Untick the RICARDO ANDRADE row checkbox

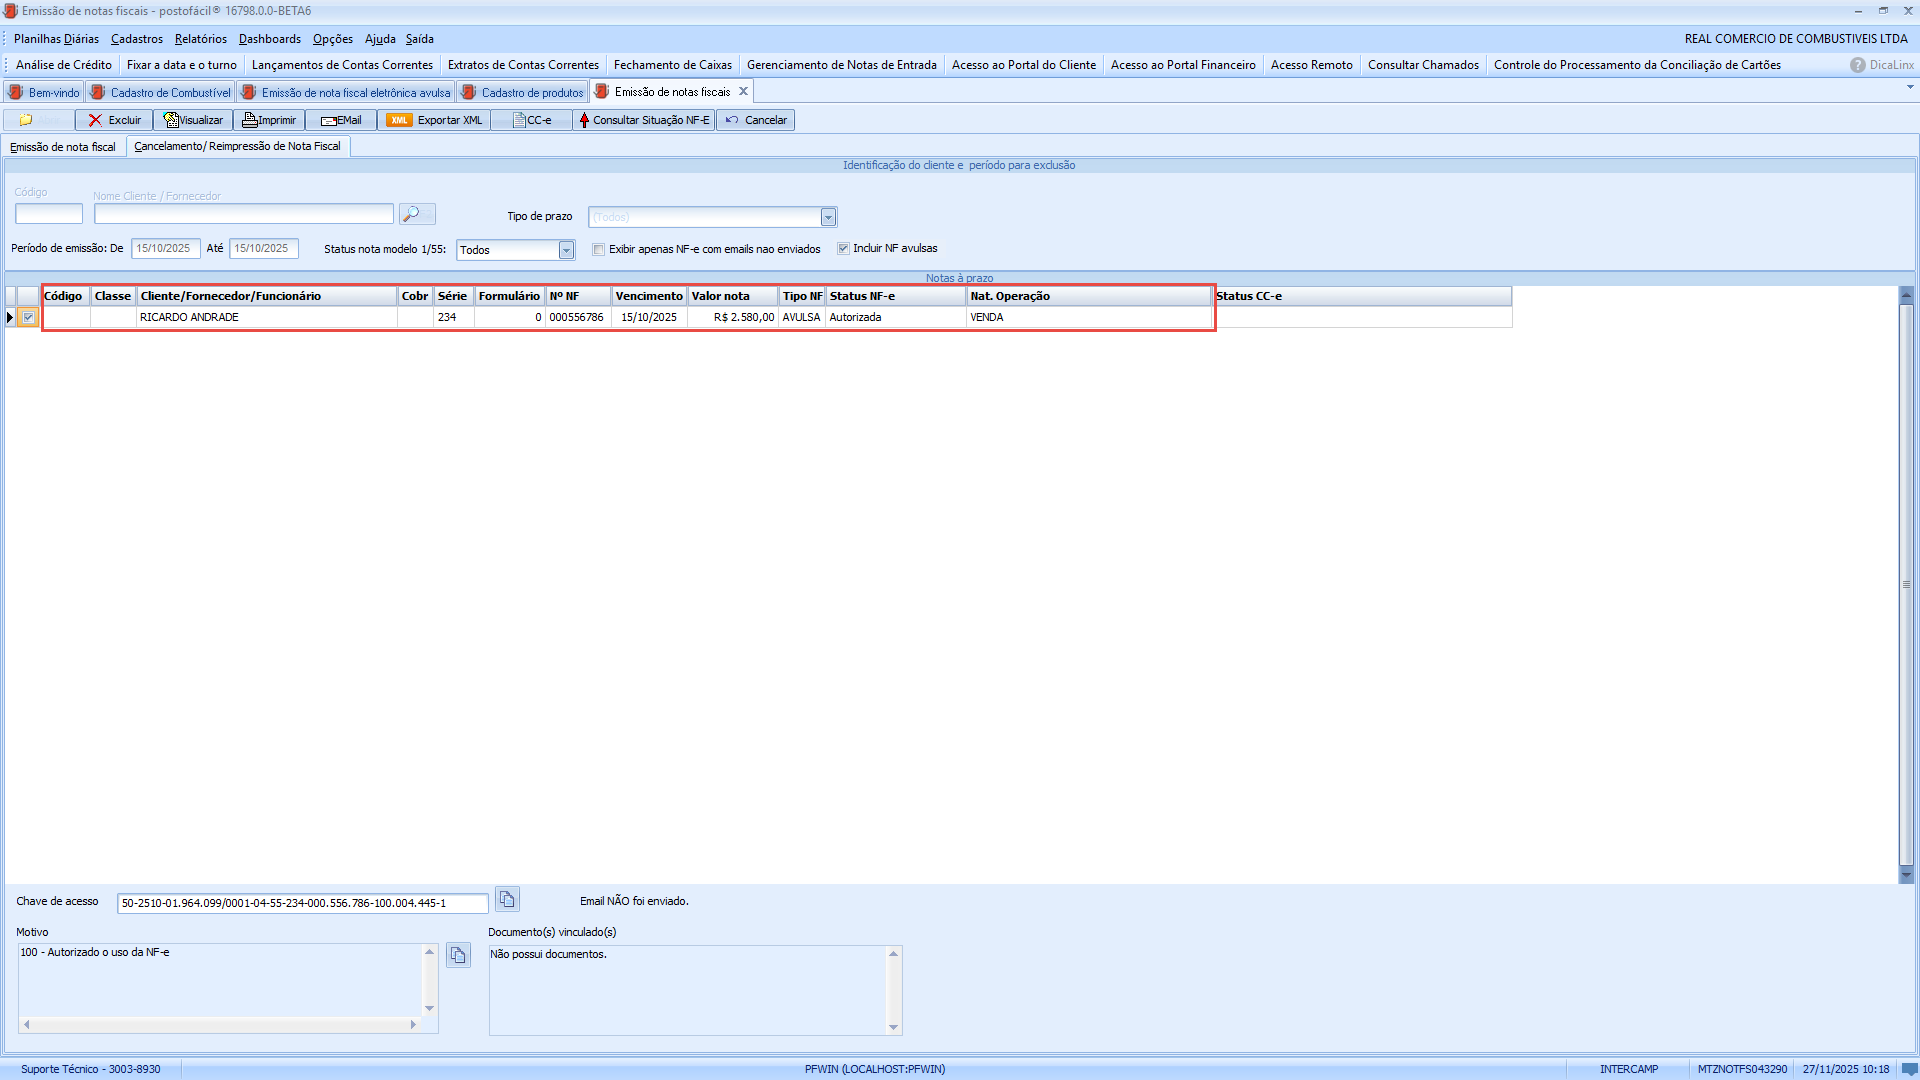(x=28, y=318)
